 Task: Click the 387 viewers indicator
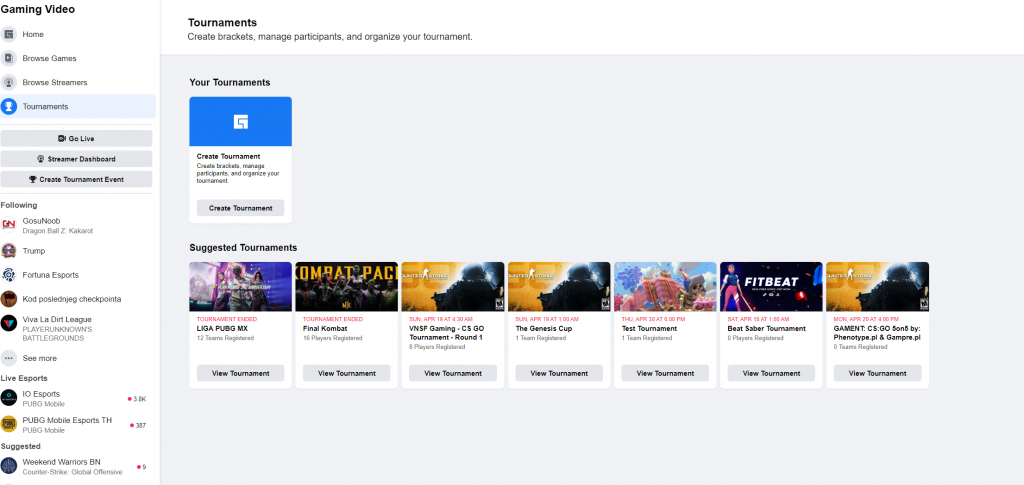click(138, 426)
